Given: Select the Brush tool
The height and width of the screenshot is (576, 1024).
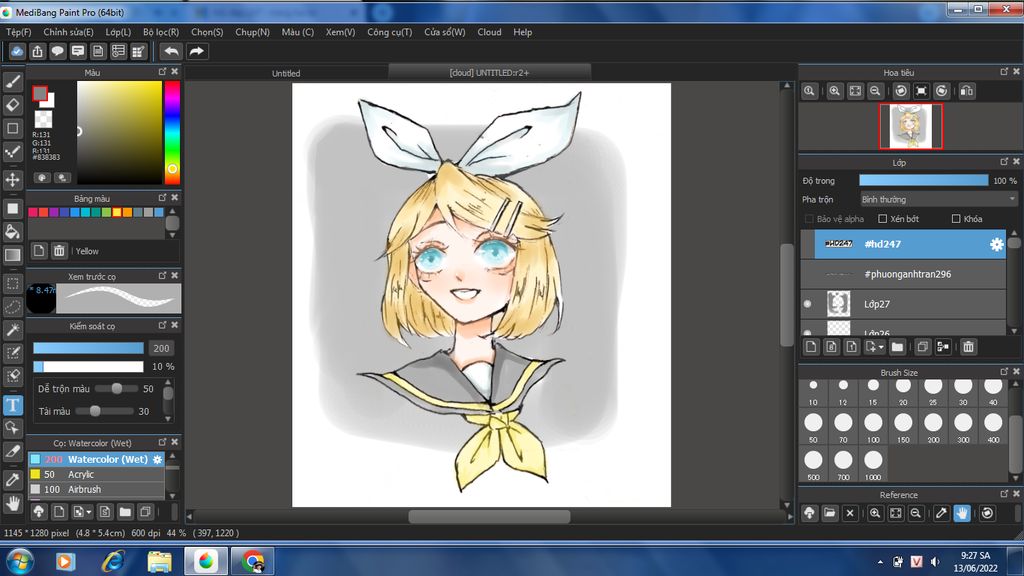Looking at the screenshot, I should (x=12, y=82).
